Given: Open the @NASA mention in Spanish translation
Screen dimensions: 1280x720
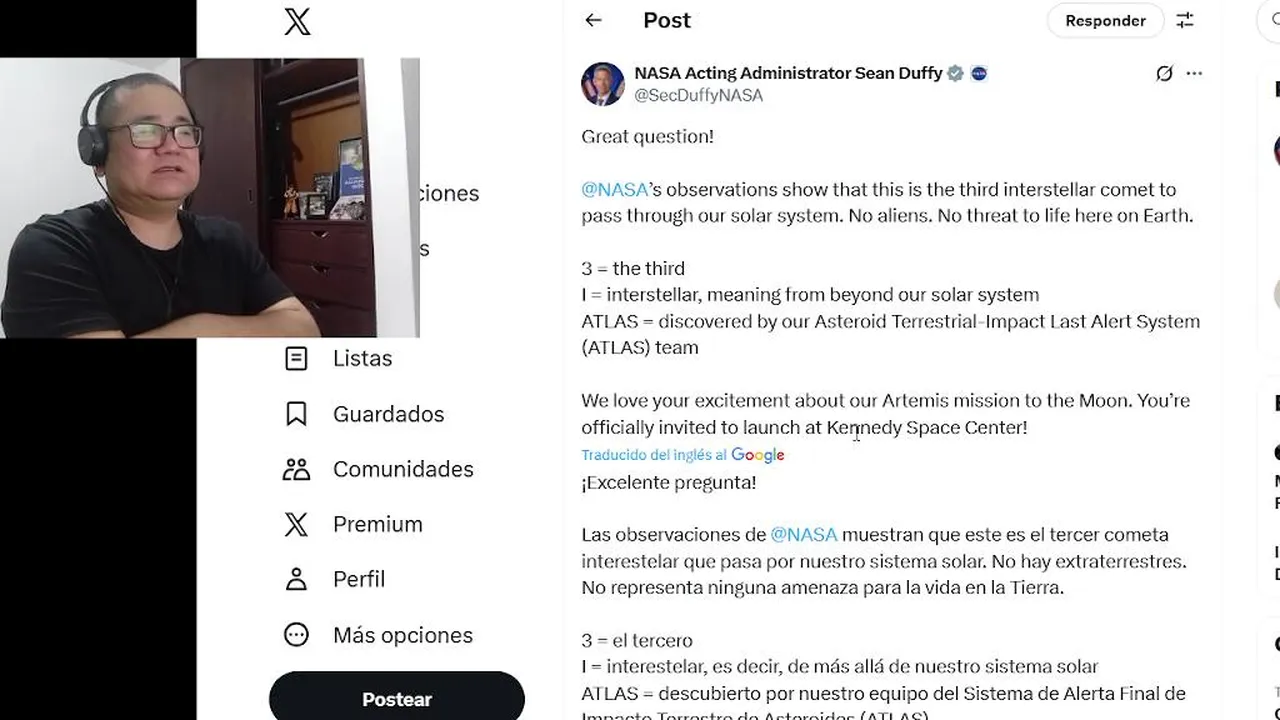Looking at the screenshot, I should 804,534.
